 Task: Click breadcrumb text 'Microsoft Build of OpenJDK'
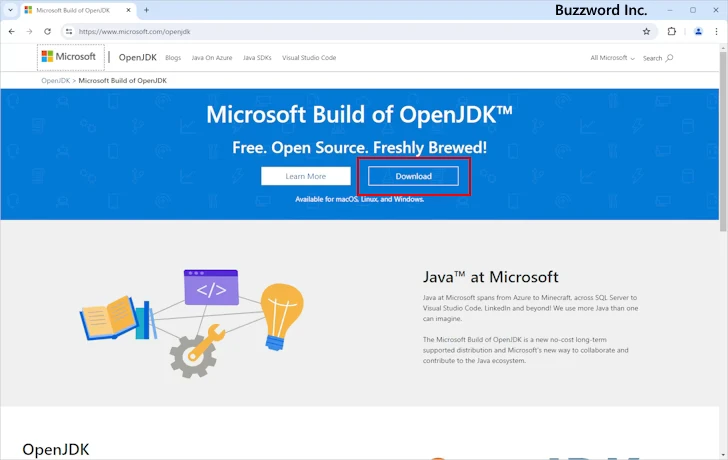pos(123,80)
